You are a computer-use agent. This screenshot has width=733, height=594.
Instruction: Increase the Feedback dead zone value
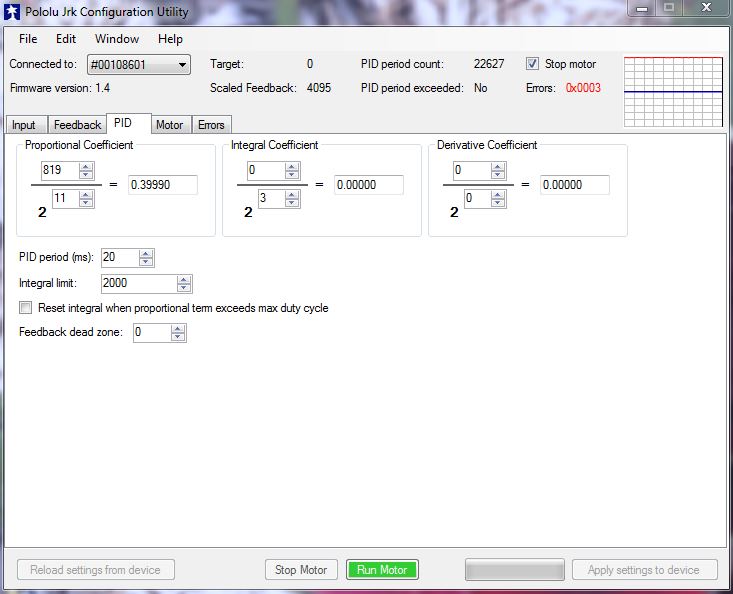pyautogui.click(x=178, y=329)
